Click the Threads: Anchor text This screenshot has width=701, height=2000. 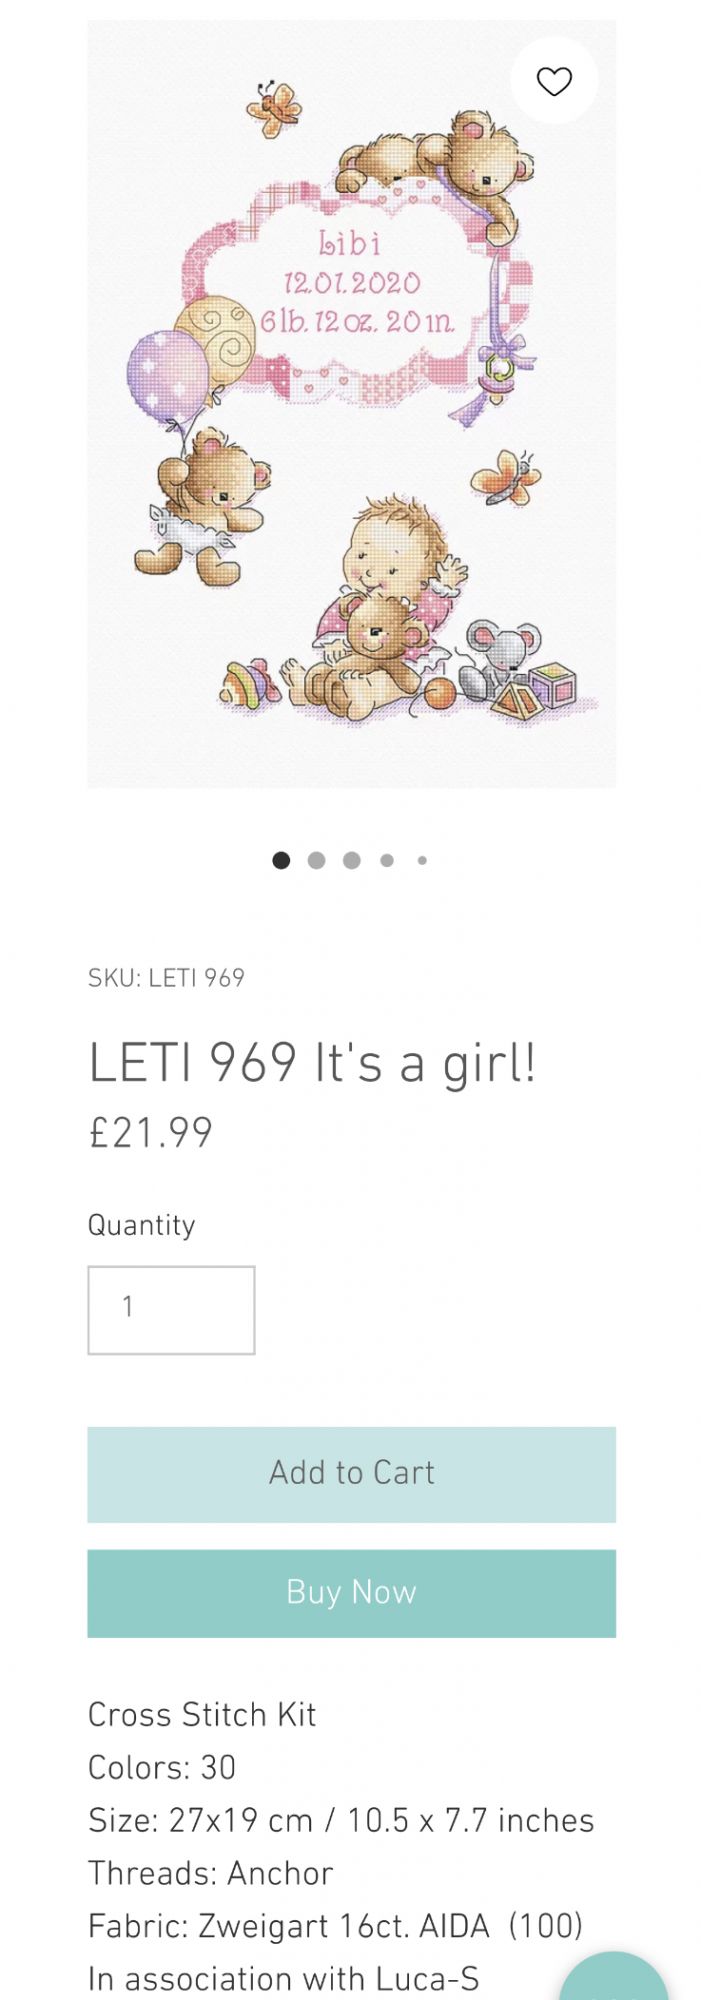[210, 1873]
